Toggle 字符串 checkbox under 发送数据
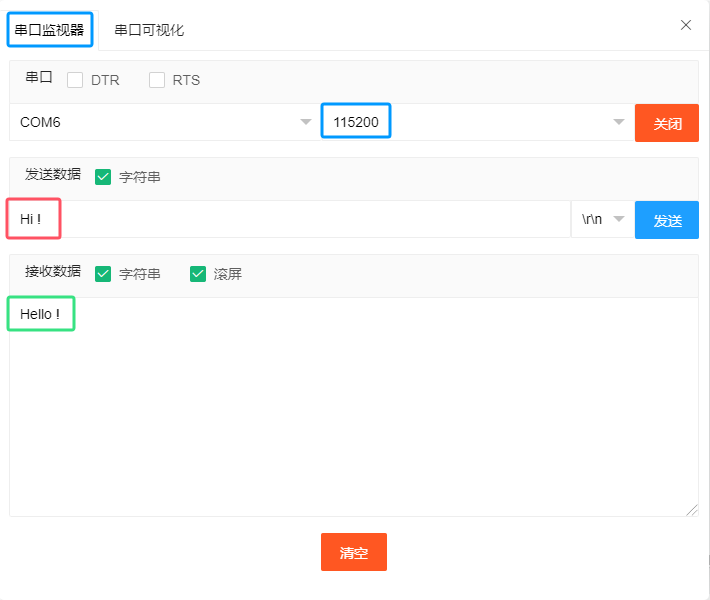710x600 pixels. pyautogui.click(x=103, y=177)
